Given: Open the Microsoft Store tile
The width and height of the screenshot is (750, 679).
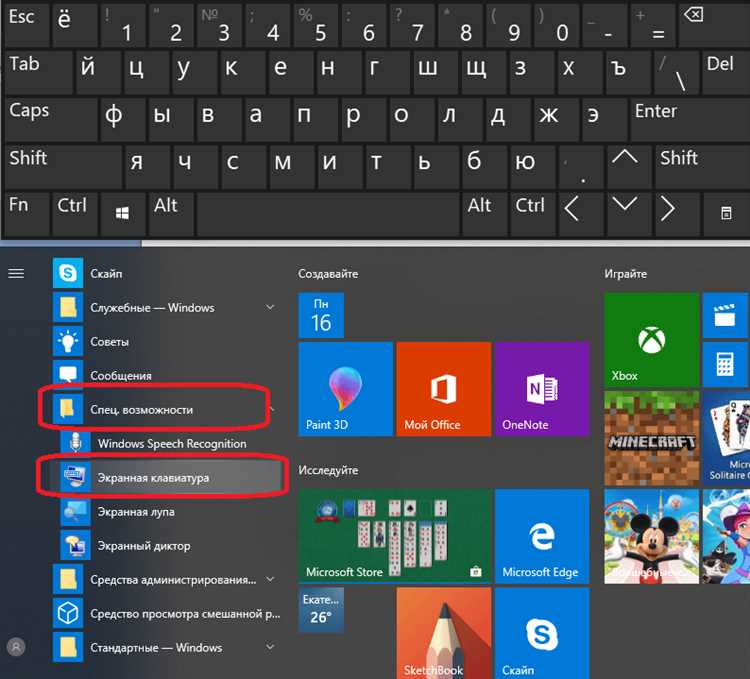Looking at the screenshot, I should 394,535.
